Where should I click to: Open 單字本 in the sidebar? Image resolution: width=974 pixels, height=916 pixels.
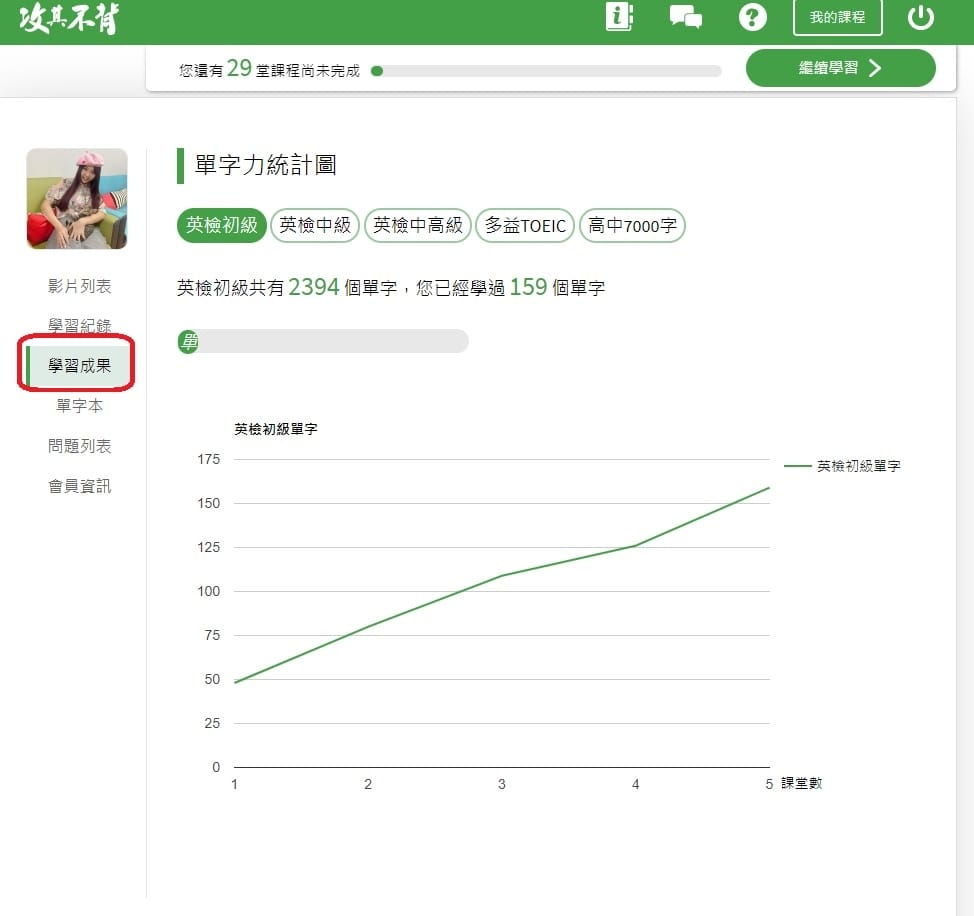coord(80,406)
